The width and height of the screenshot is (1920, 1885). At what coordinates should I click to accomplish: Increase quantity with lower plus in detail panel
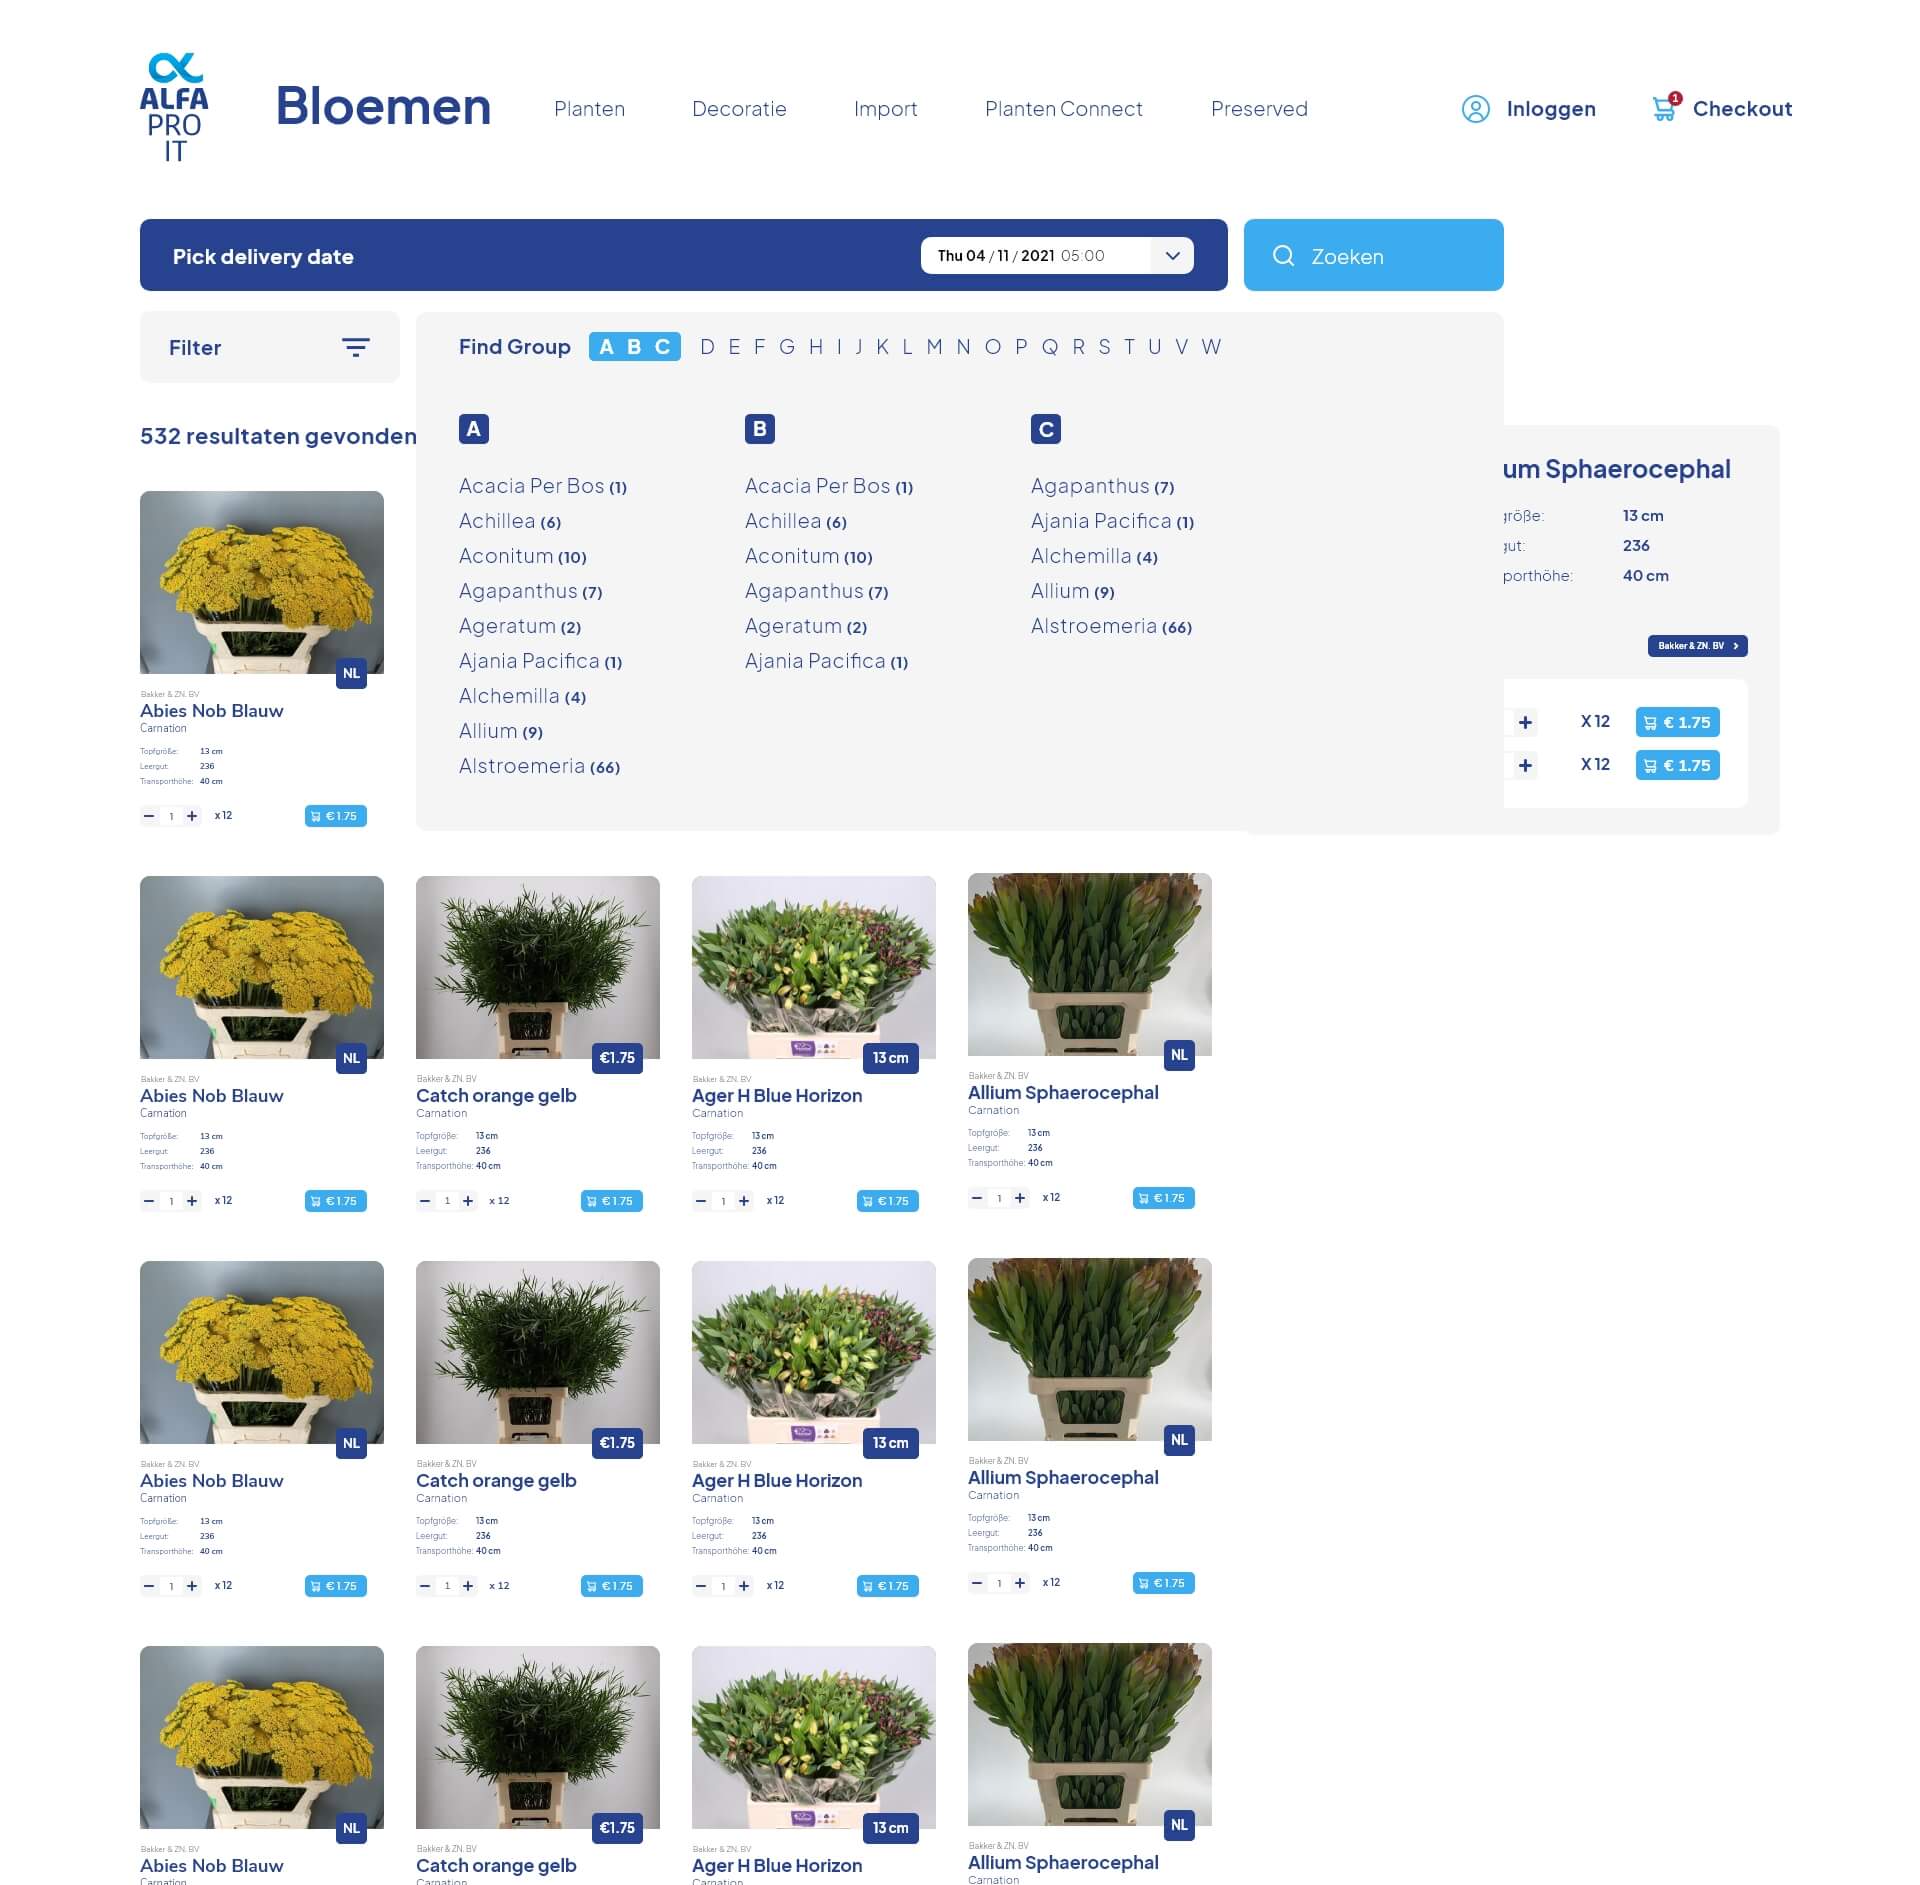click(x=1524, y=765)
